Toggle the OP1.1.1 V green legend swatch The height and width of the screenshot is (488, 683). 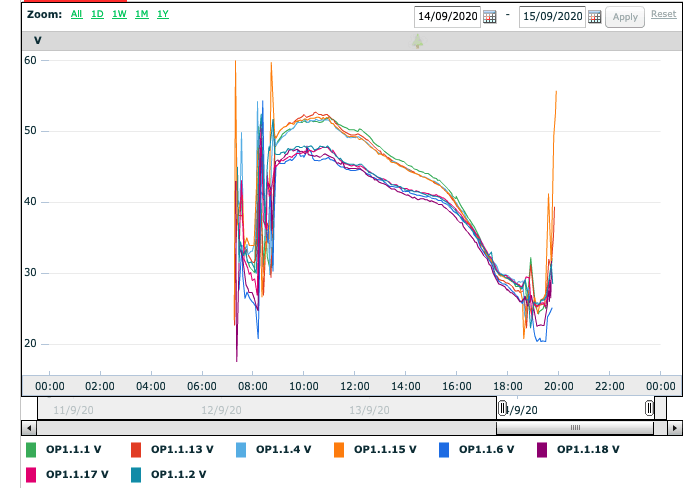tap(31, 450)
